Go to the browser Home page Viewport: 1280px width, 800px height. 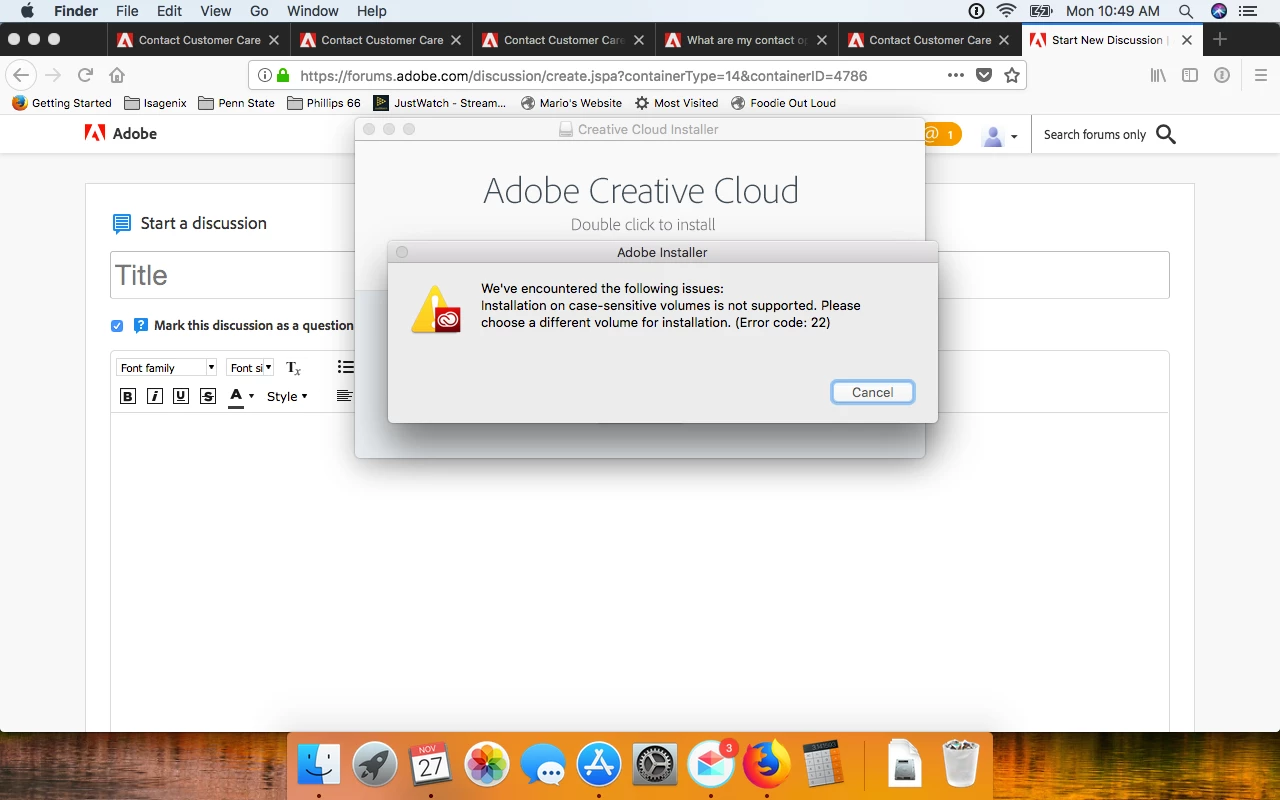117,75
